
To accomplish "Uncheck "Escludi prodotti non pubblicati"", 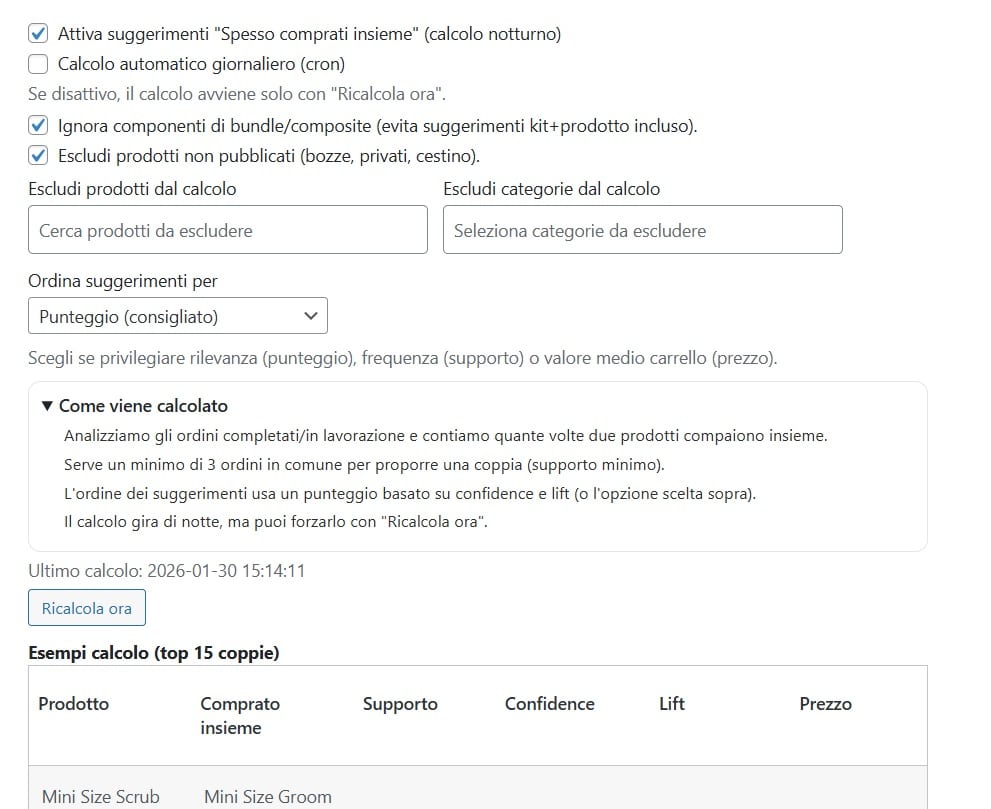I will click(38, 155).
